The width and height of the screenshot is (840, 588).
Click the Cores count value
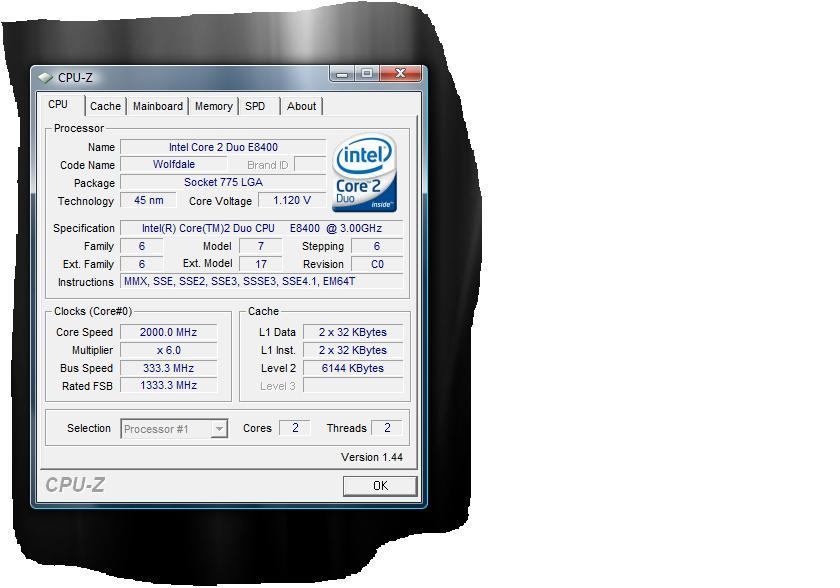point(295,428)
